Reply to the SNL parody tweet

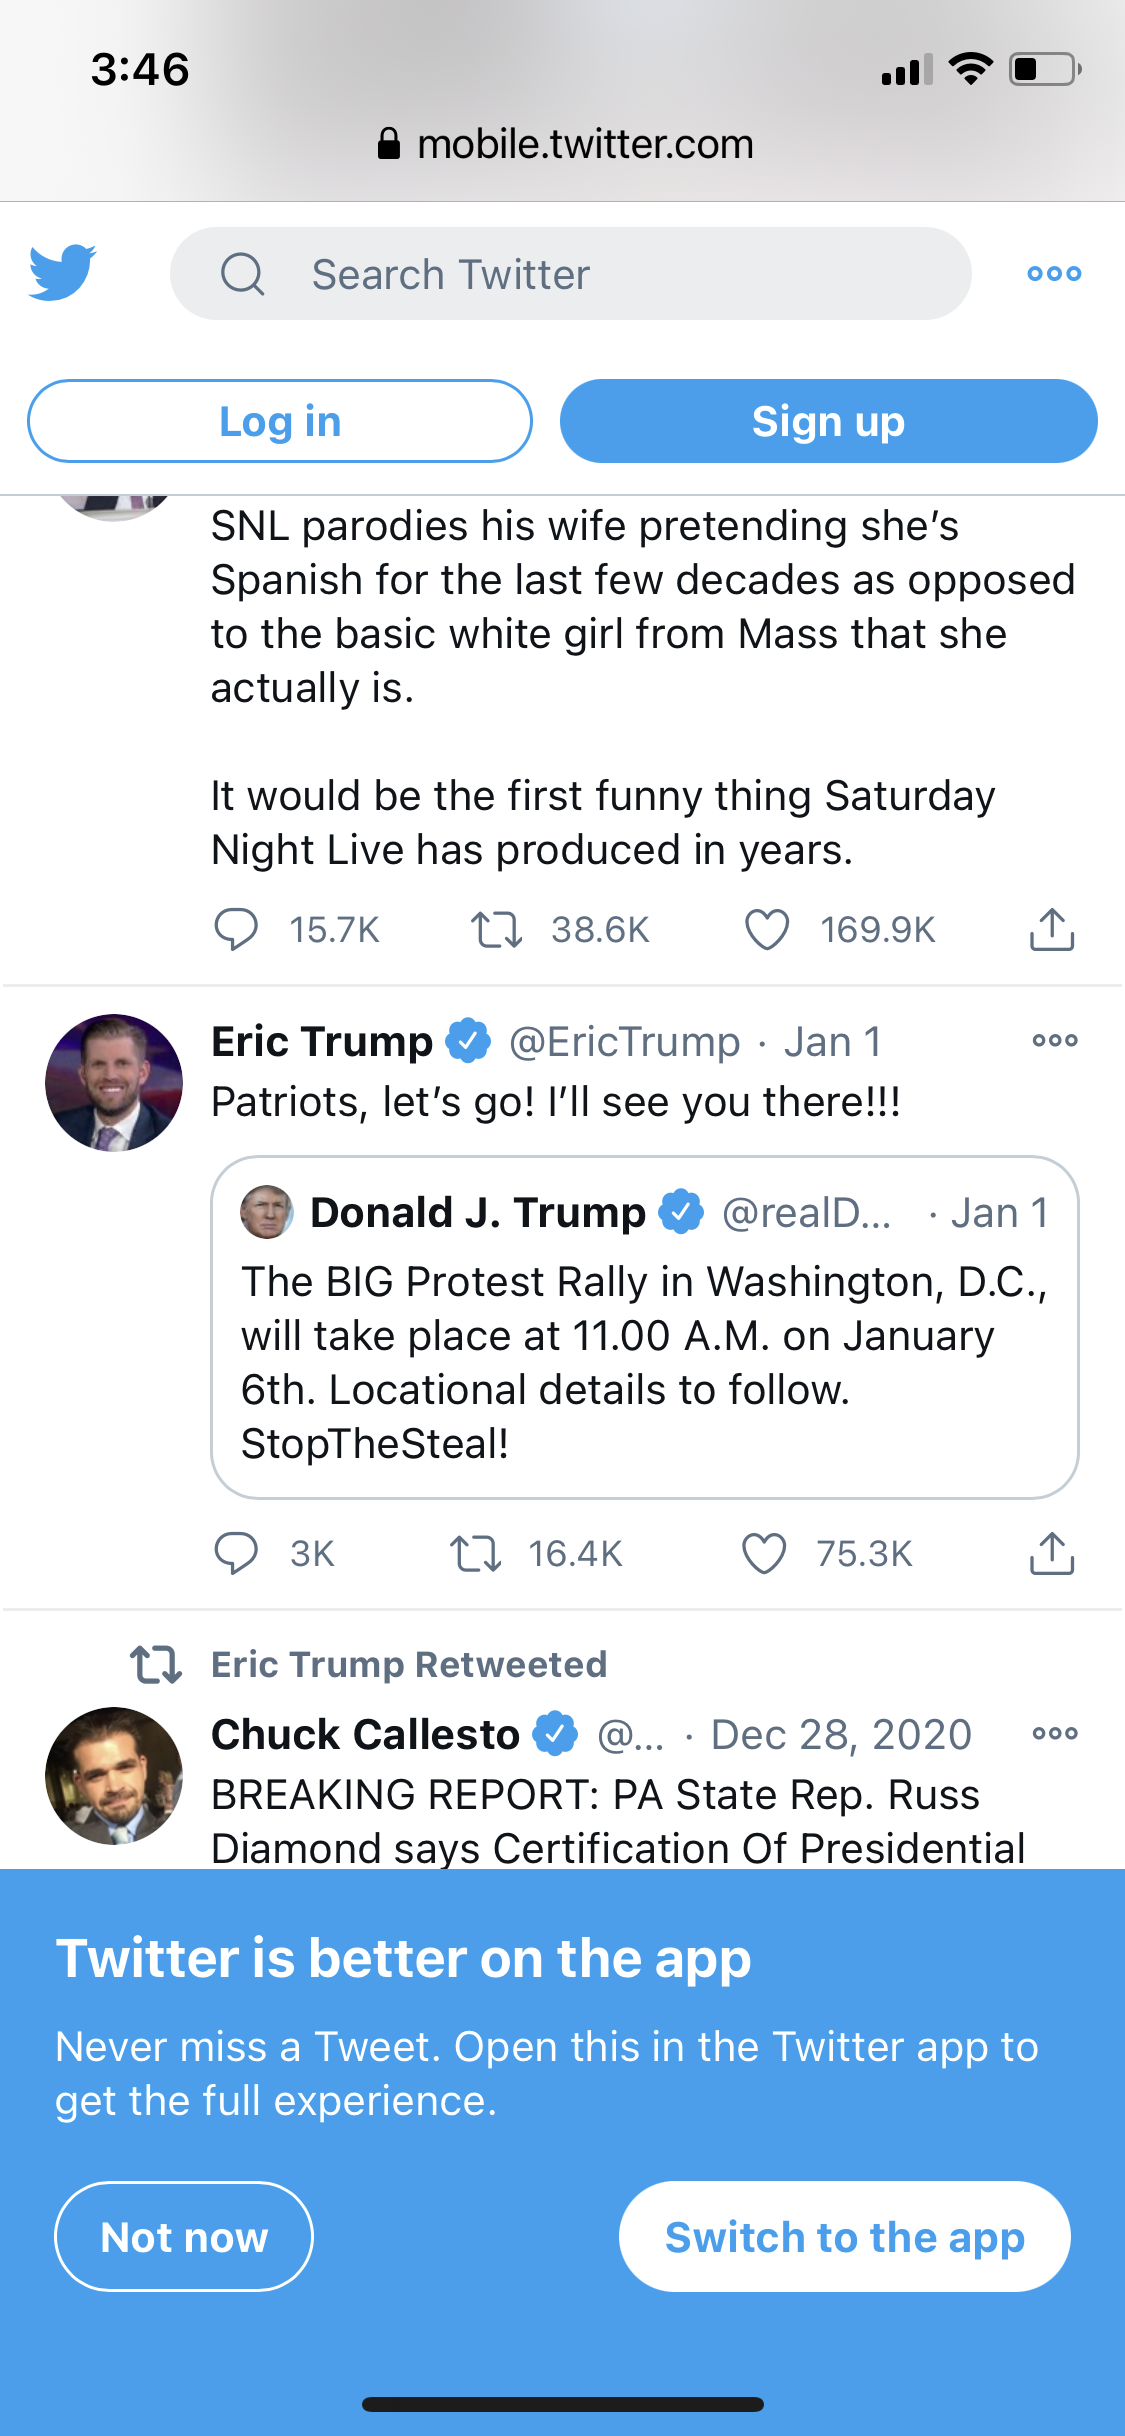click(x=236, y=929)
